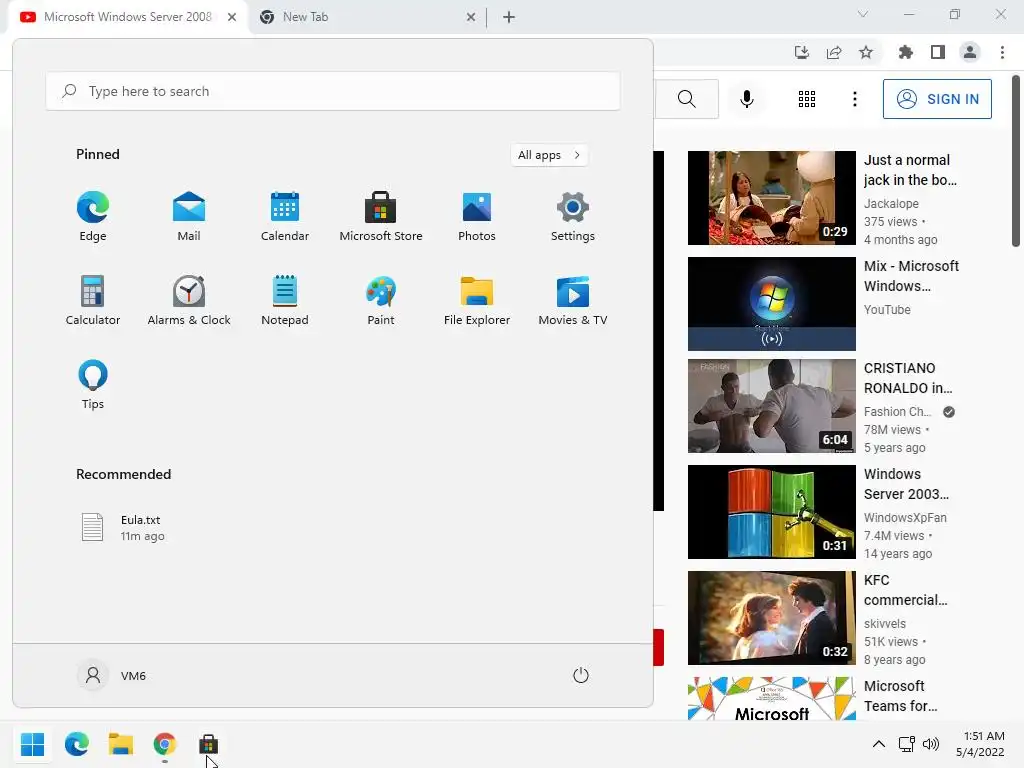Switch to Chrome from the taskbar
The image size is (1024, 768).
point(165,744)
